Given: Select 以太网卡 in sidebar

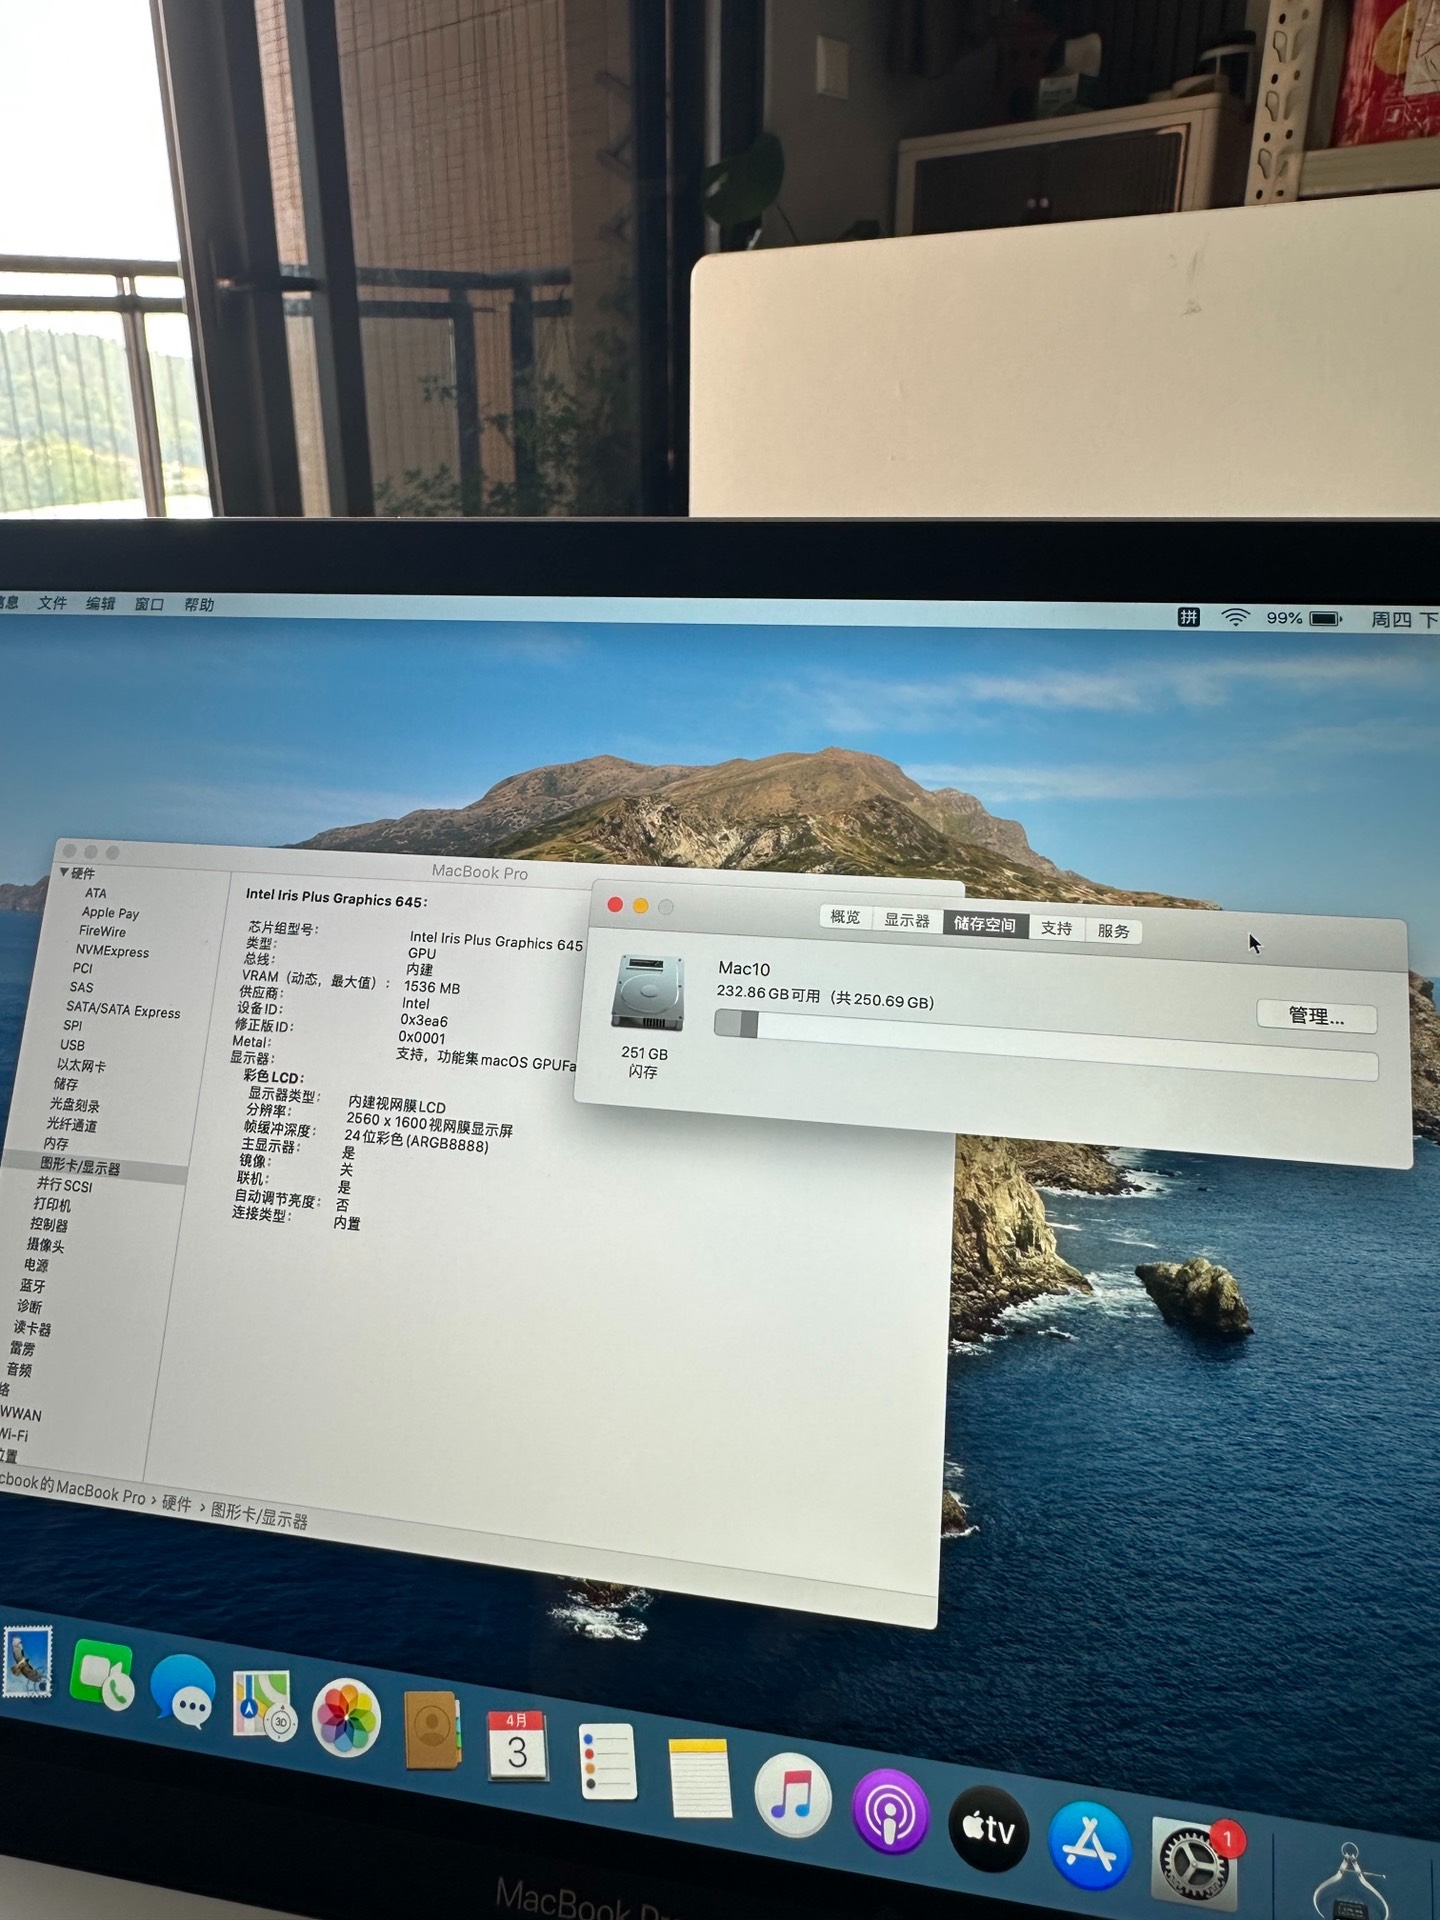Looking at the screenshot, I should pos(81,1065).
